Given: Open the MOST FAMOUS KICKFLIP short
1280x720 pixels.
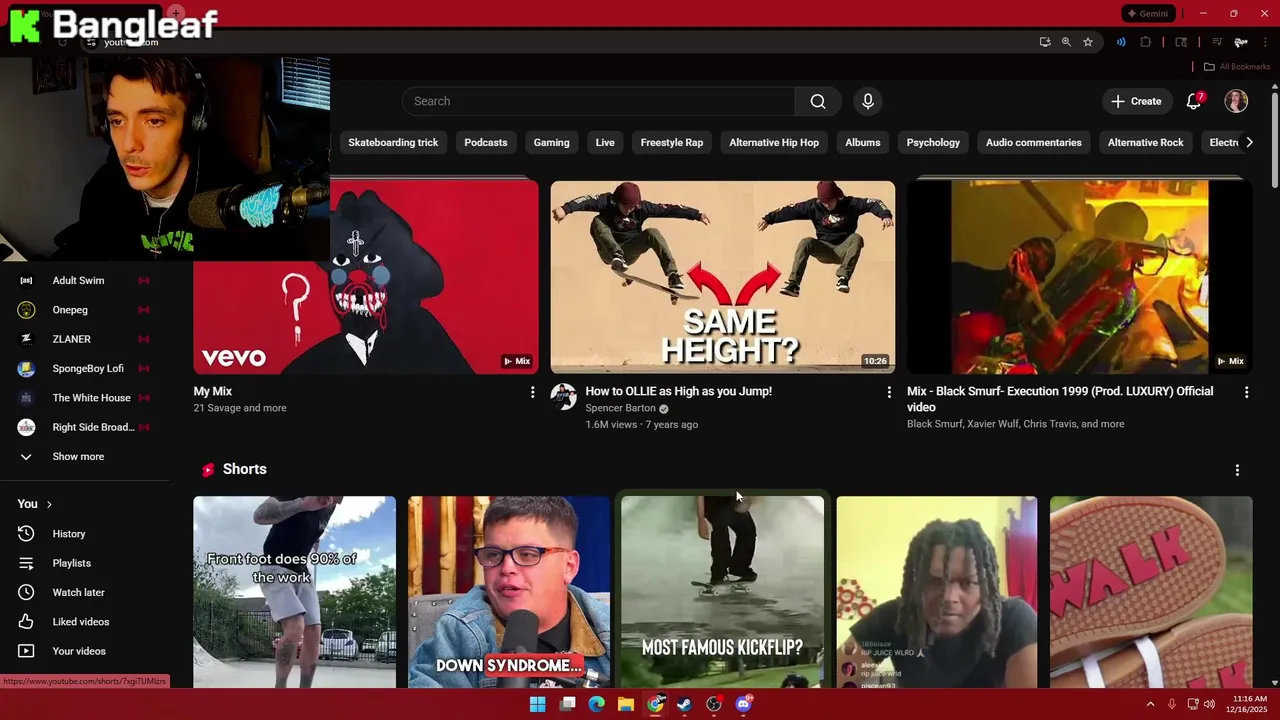Looking at the screenshot, I should (x=723, y=592).
